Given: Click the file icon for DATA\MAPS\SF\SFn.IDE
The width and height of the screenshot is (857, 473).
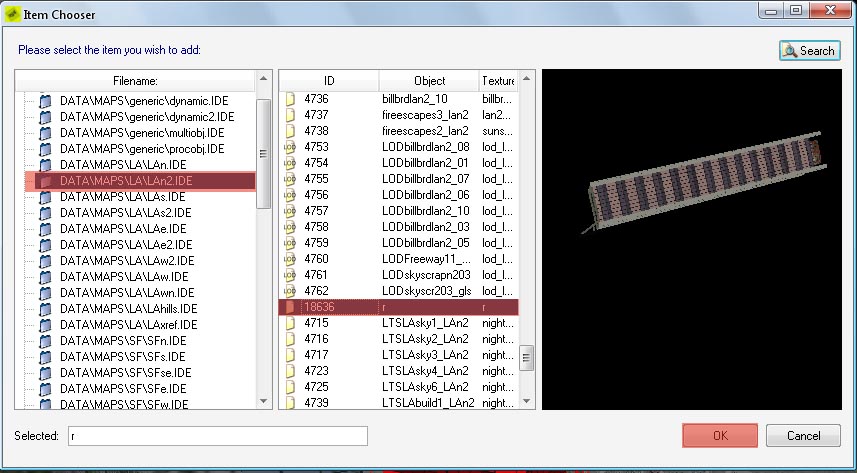Looking at the screenshot, I should point(44,340).
